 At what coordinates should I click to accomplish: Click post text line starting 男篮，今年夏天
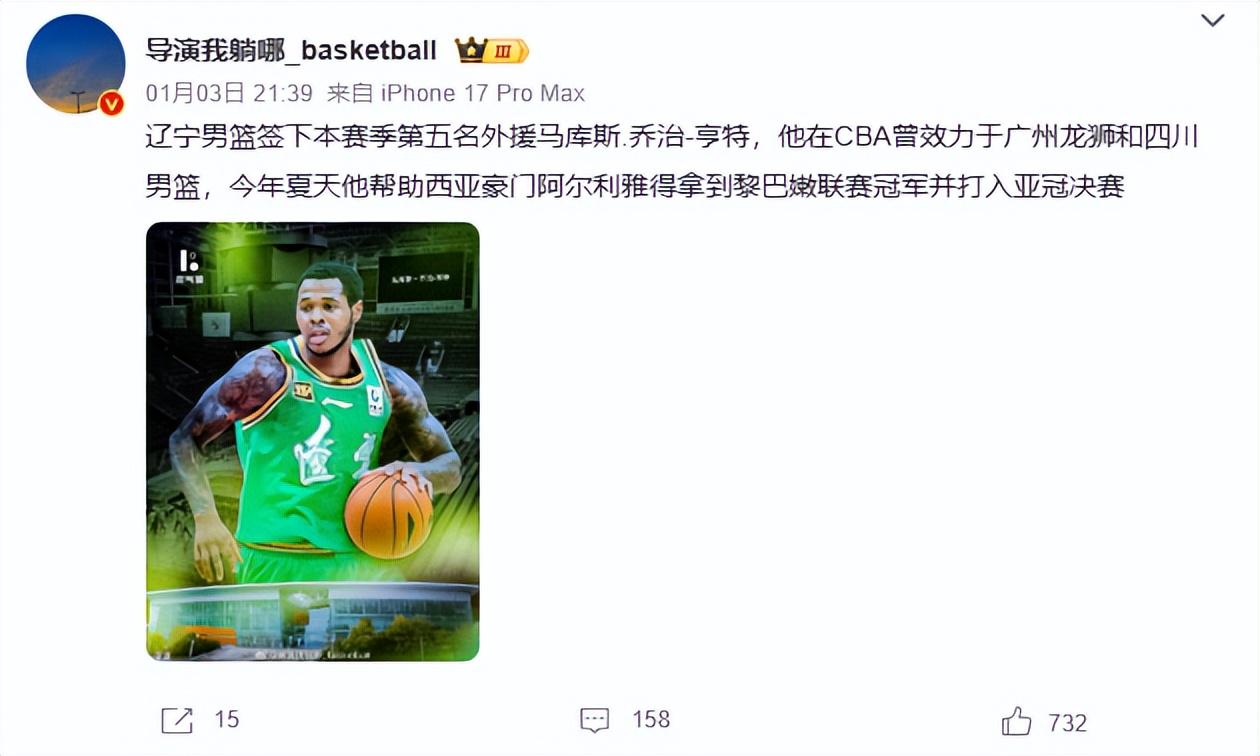[x=635, y=185]
